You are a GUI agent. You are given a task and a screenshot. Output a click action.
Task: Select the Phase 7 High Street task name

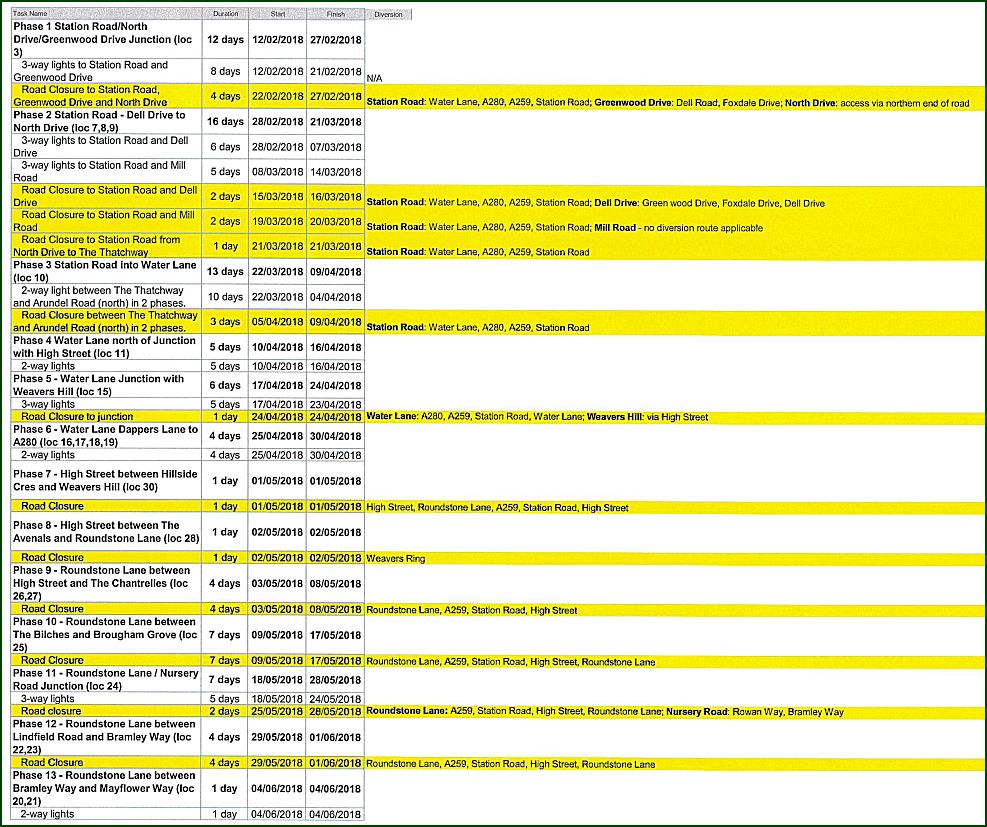tap(105, 480)
